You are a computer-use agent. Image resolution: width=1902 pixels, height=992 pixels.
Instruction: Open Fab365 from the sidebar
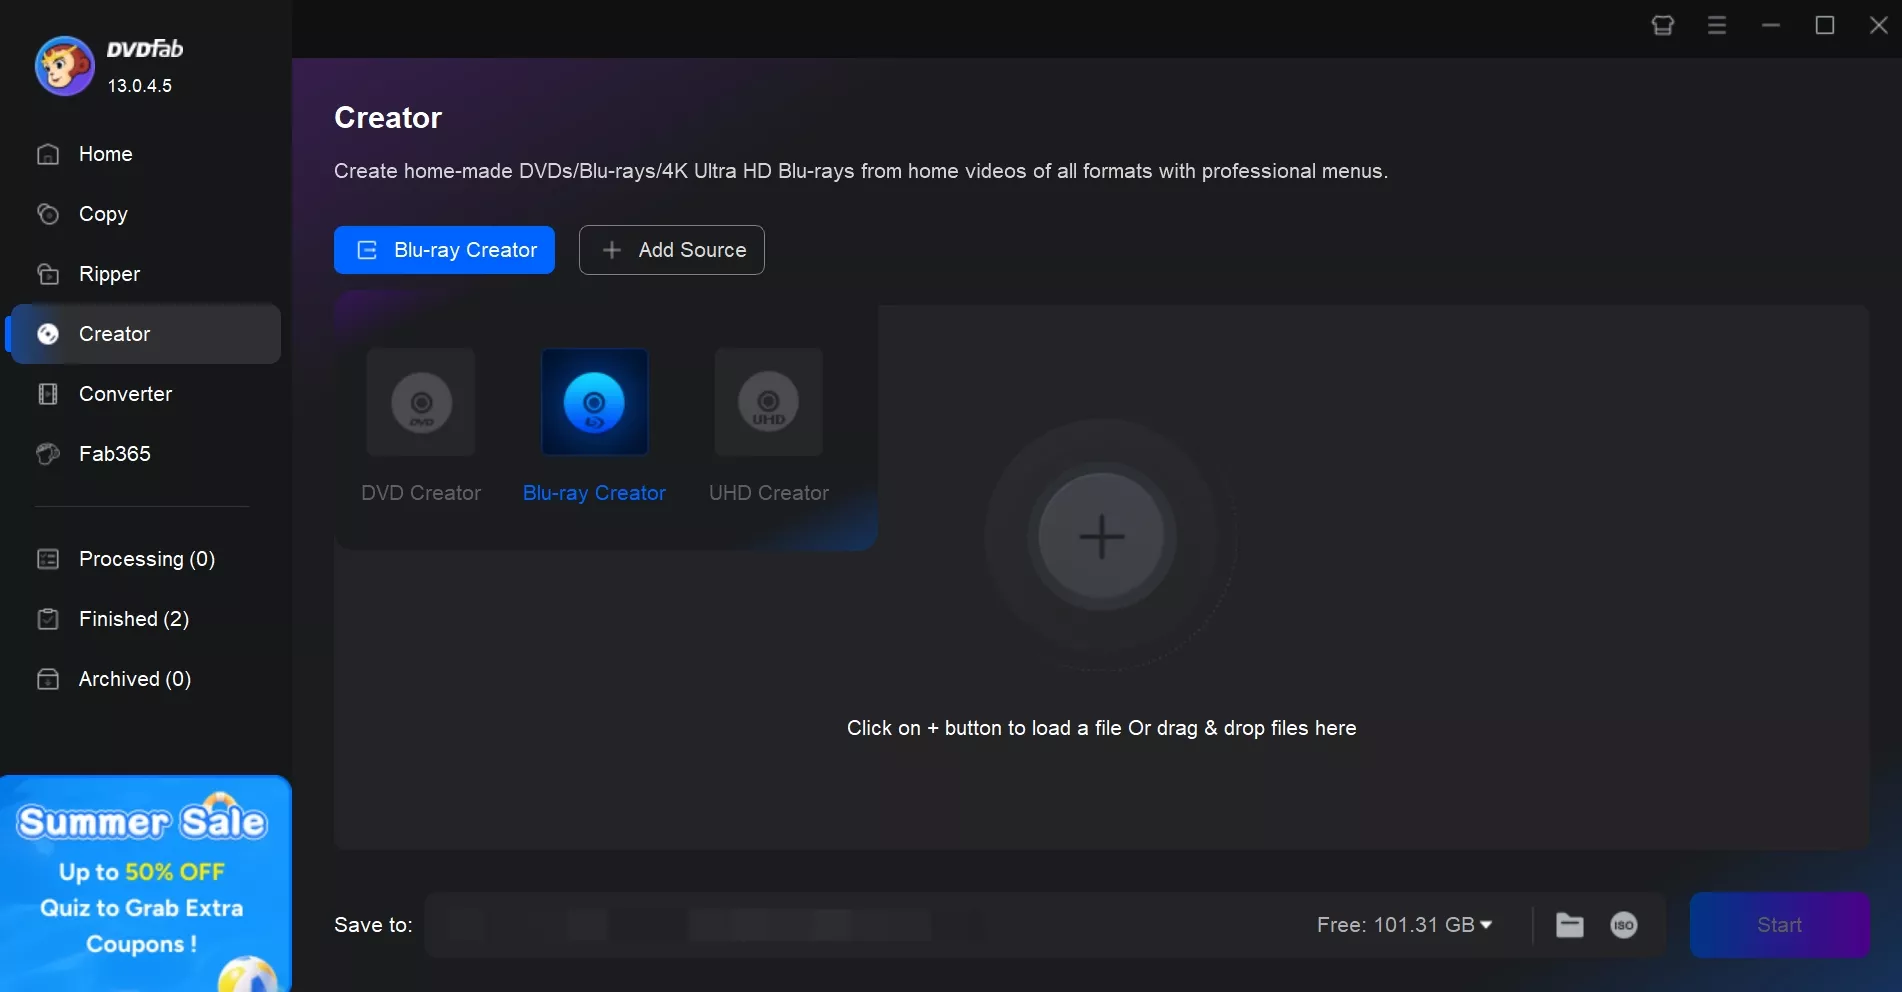click(114, 454)
